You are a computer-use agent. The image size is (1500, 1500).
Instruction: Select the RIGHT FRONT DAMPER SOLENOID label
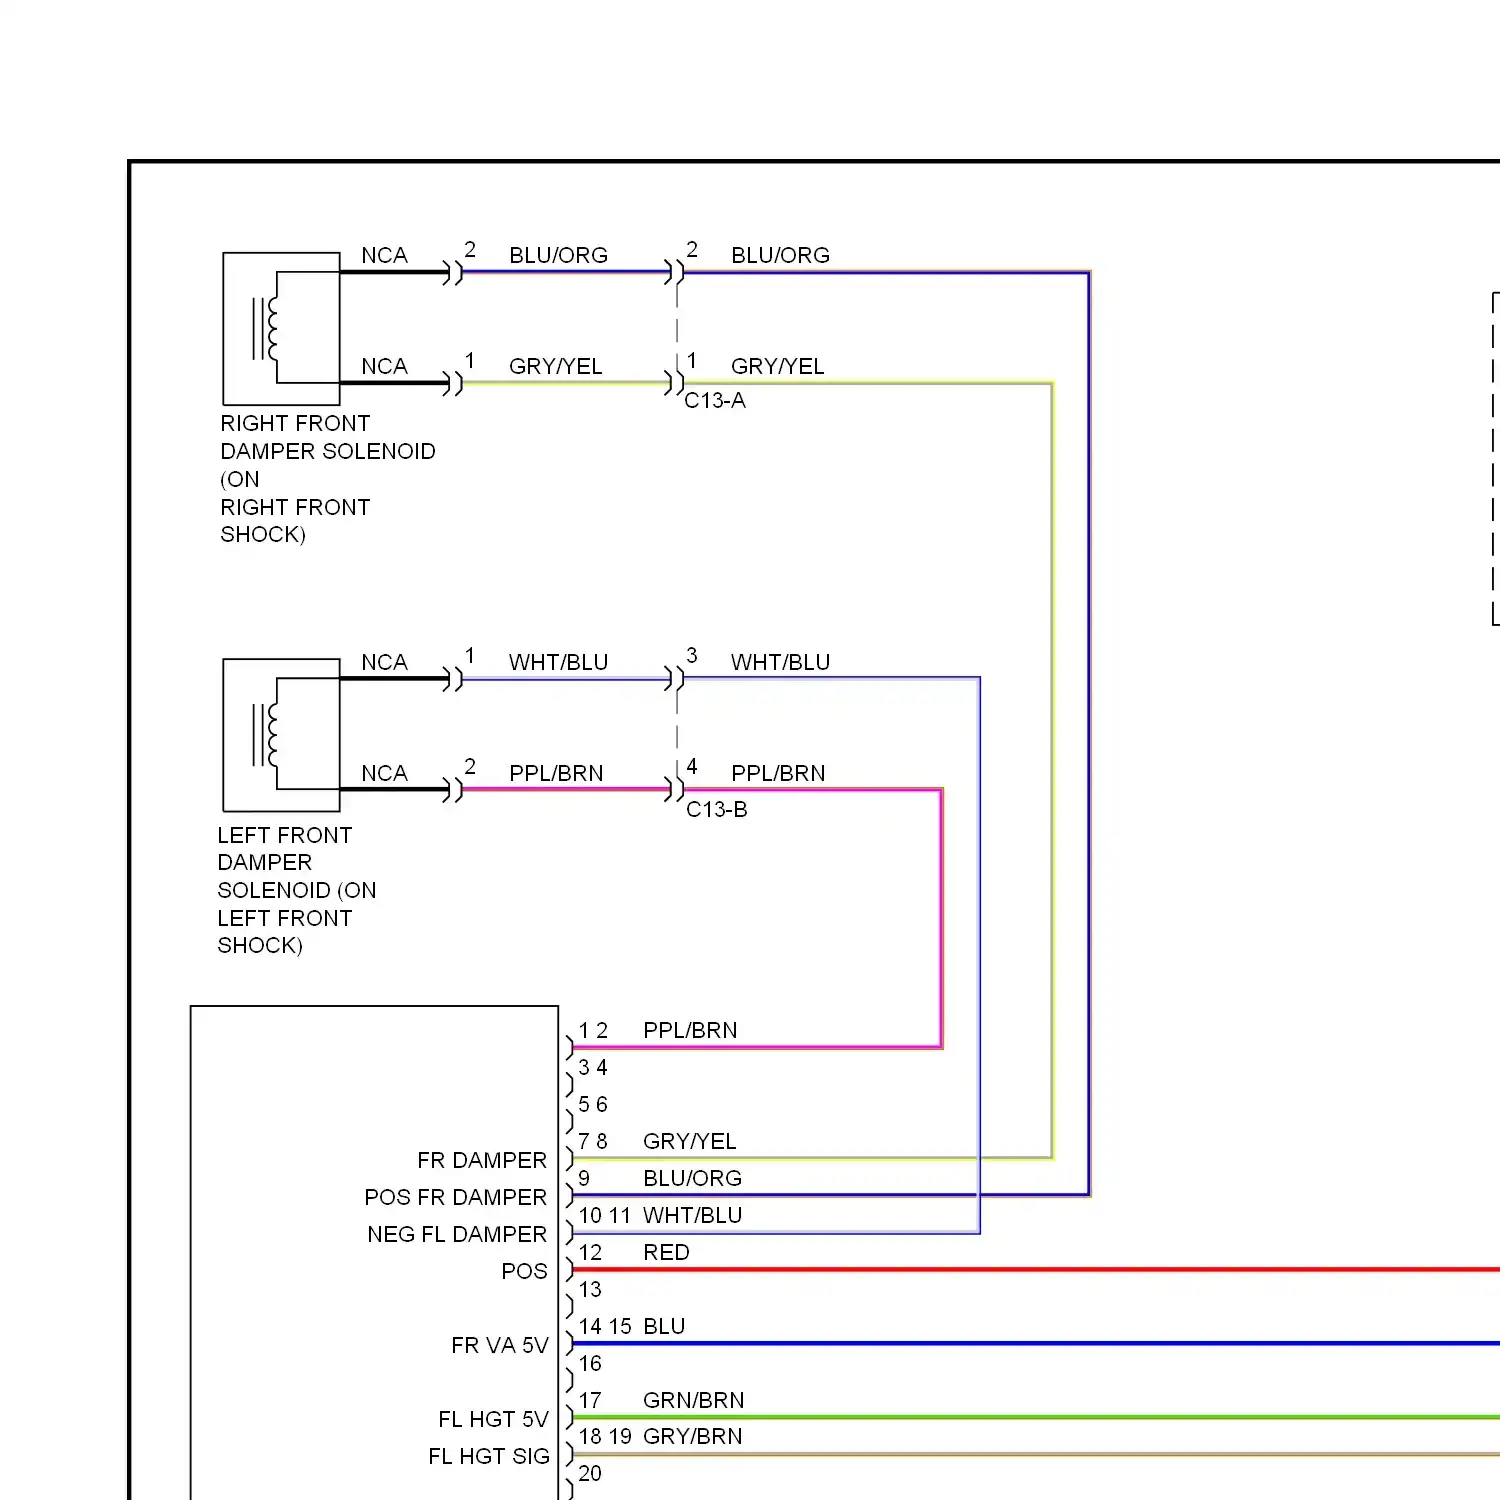point(327,478)
